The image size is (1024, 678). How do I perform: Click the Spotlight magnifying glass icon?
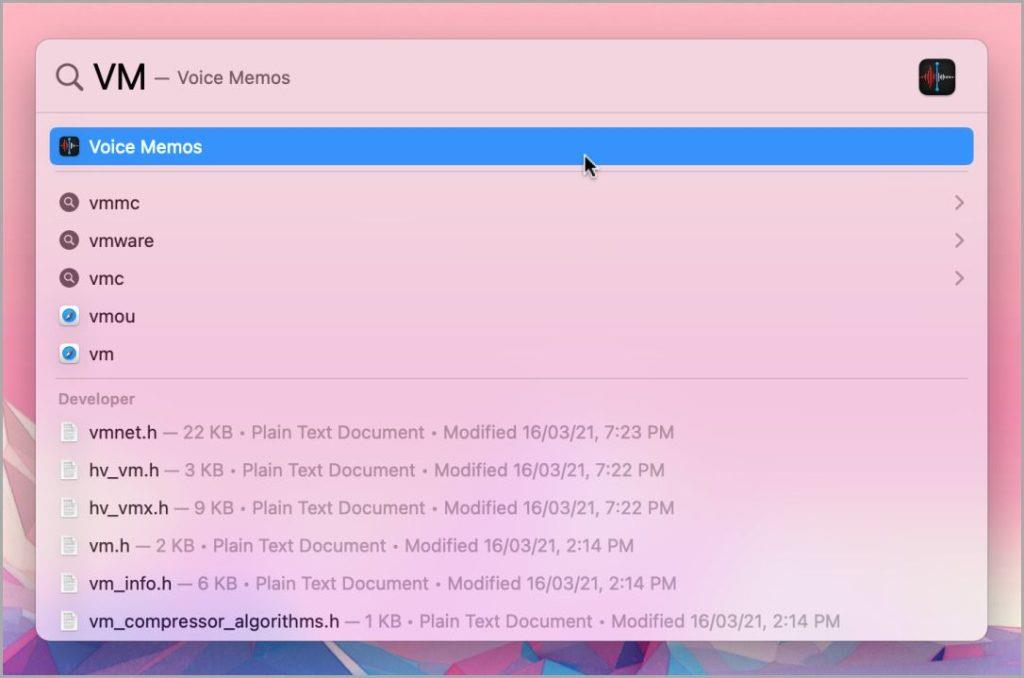click(x=69, y=77)
